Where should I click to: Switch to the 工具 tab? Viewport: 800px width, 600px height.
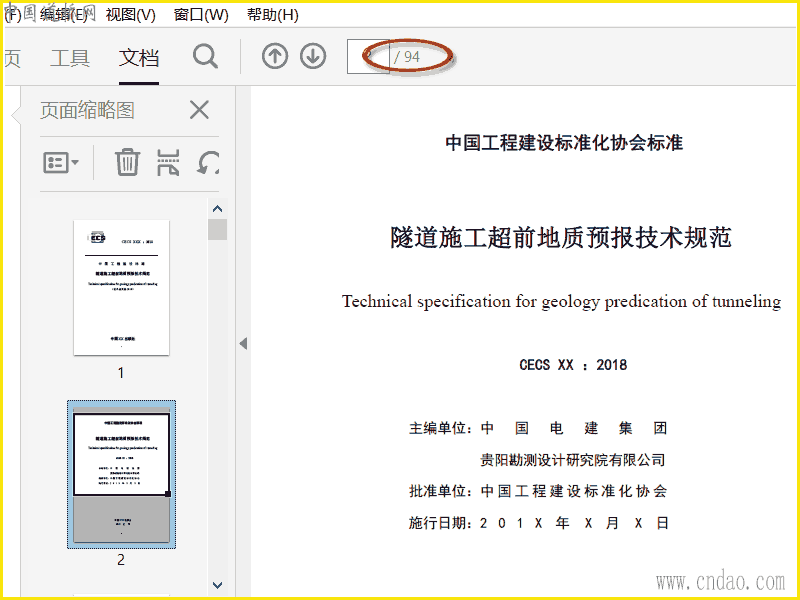[x=70, y=58]
